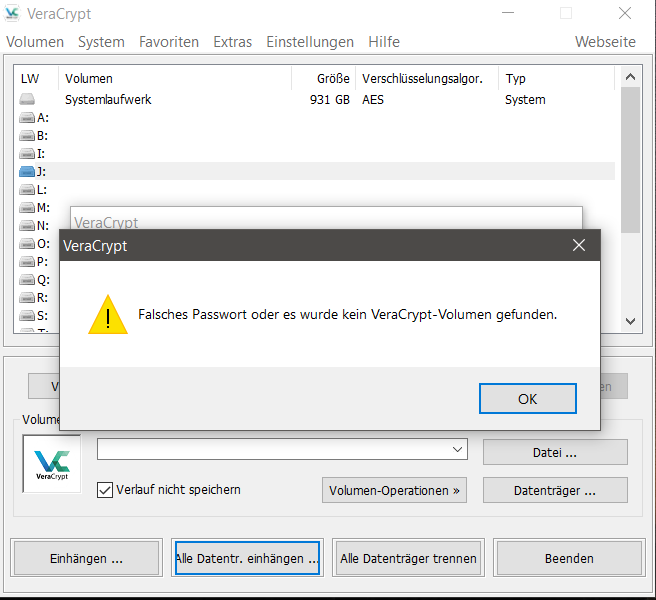Click the Webseite link
The width and height of the screenshot is (656, 600).
pyautogui.click(x=605, y=42)
